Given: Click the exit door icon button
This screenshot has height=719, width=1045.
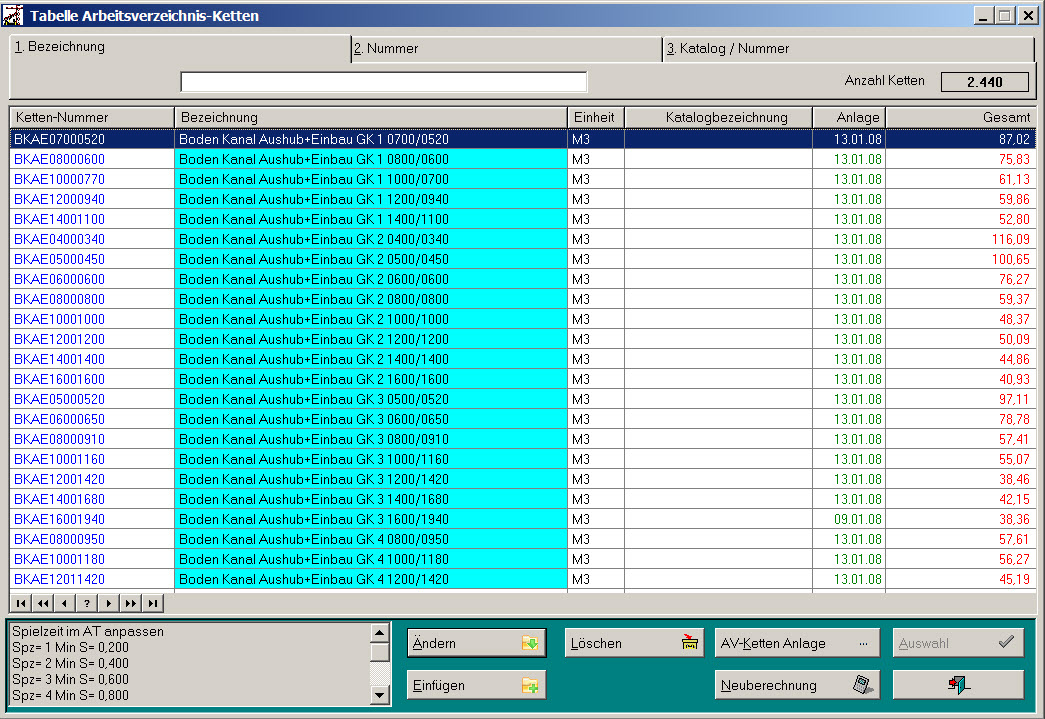Looking at the screenshot, I should [x=957, y=685].
